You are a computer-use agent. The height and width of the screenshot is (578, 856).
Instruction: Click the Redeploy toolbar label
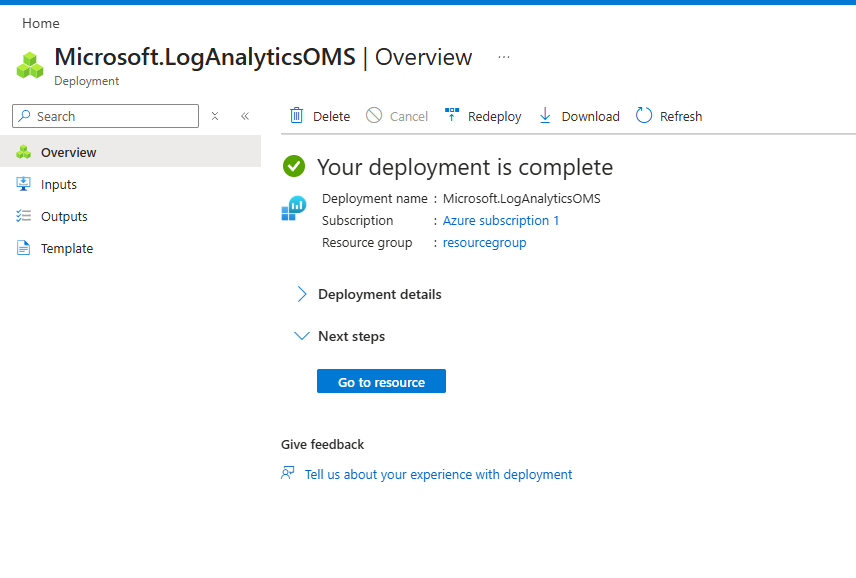point(495,117)
